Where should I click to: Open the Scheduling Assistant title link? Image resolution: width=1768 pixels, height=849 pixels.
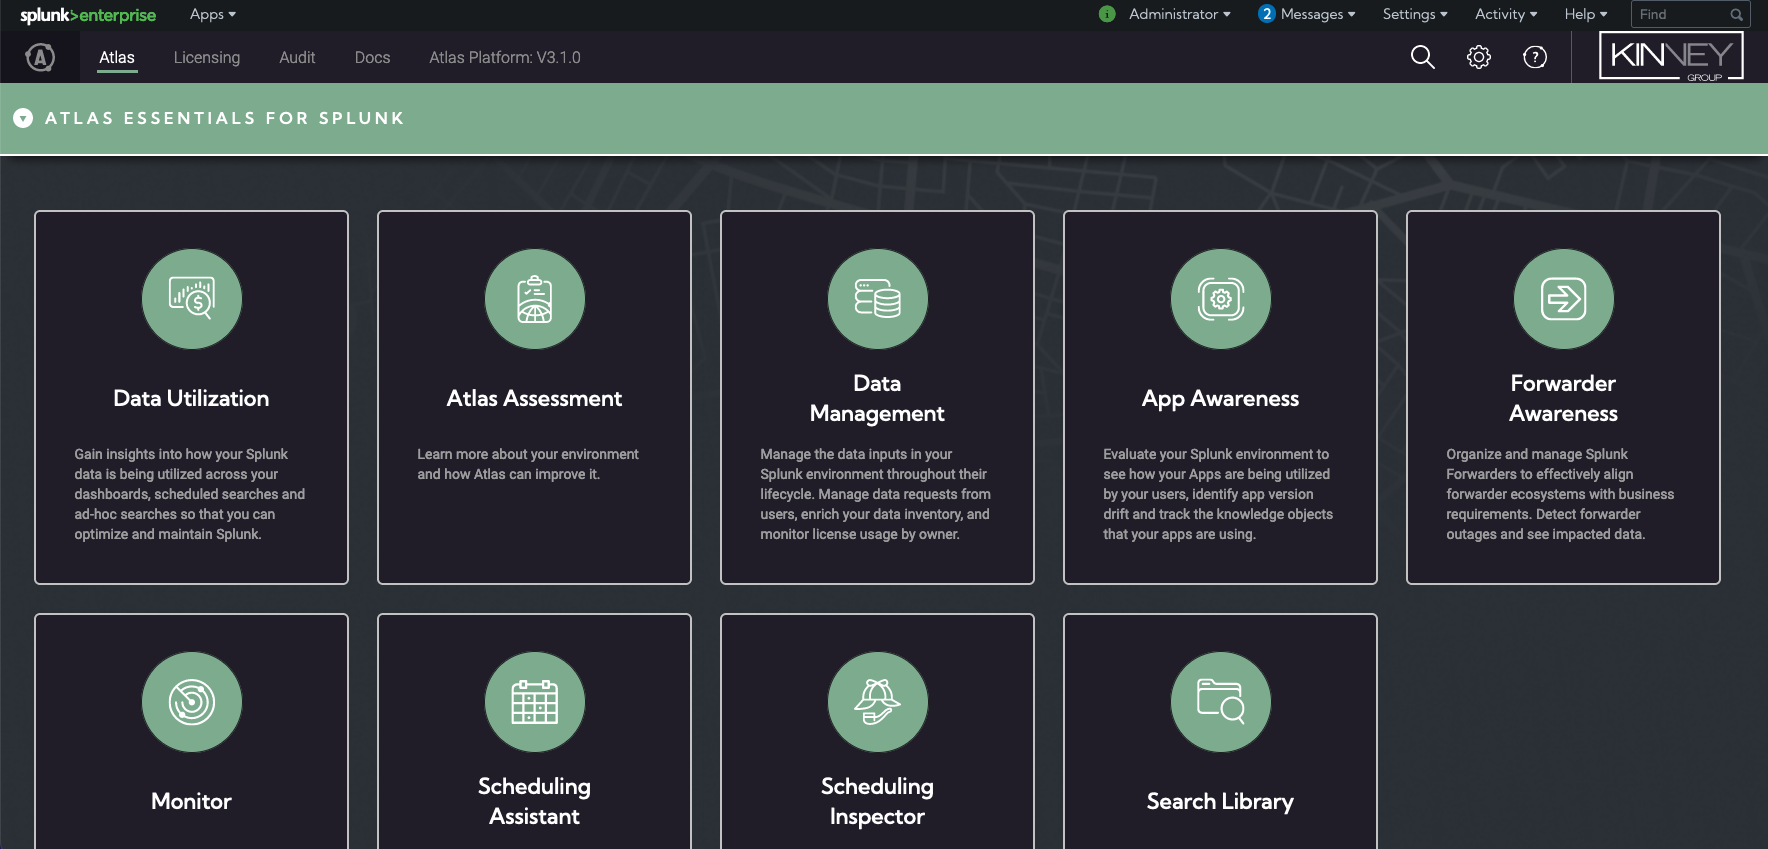pos(534,801)
